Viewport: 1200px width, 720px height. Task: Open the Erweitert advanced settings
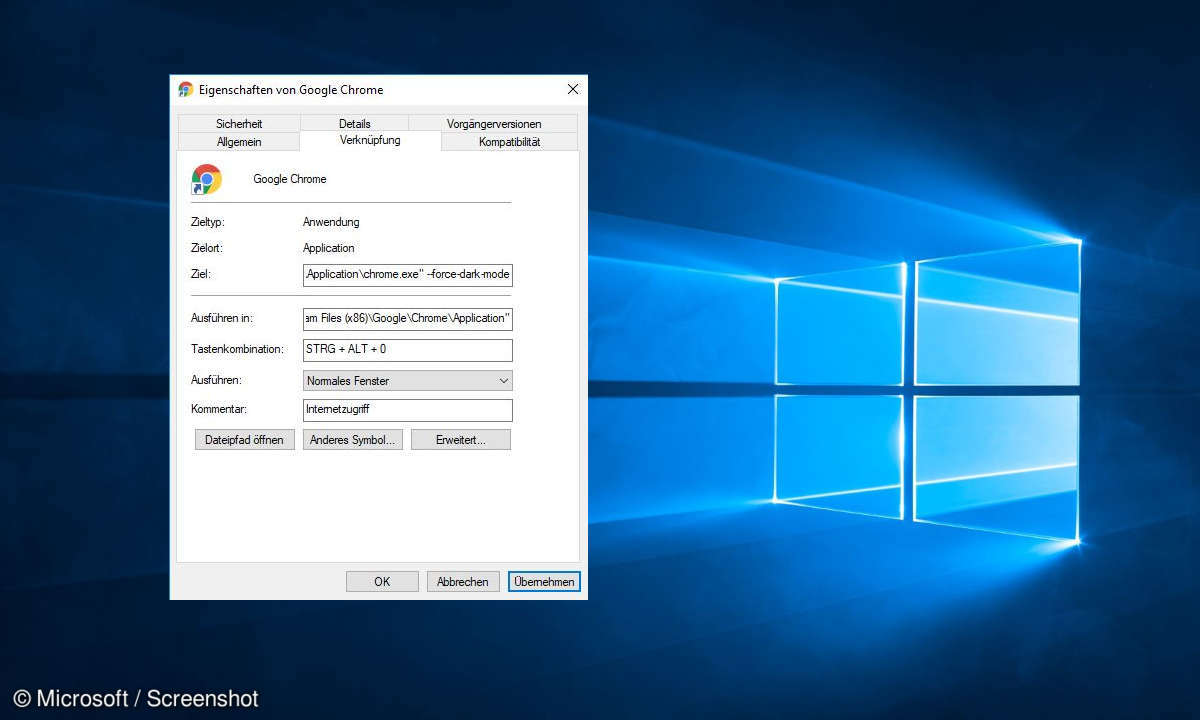(x=461, y=440)
